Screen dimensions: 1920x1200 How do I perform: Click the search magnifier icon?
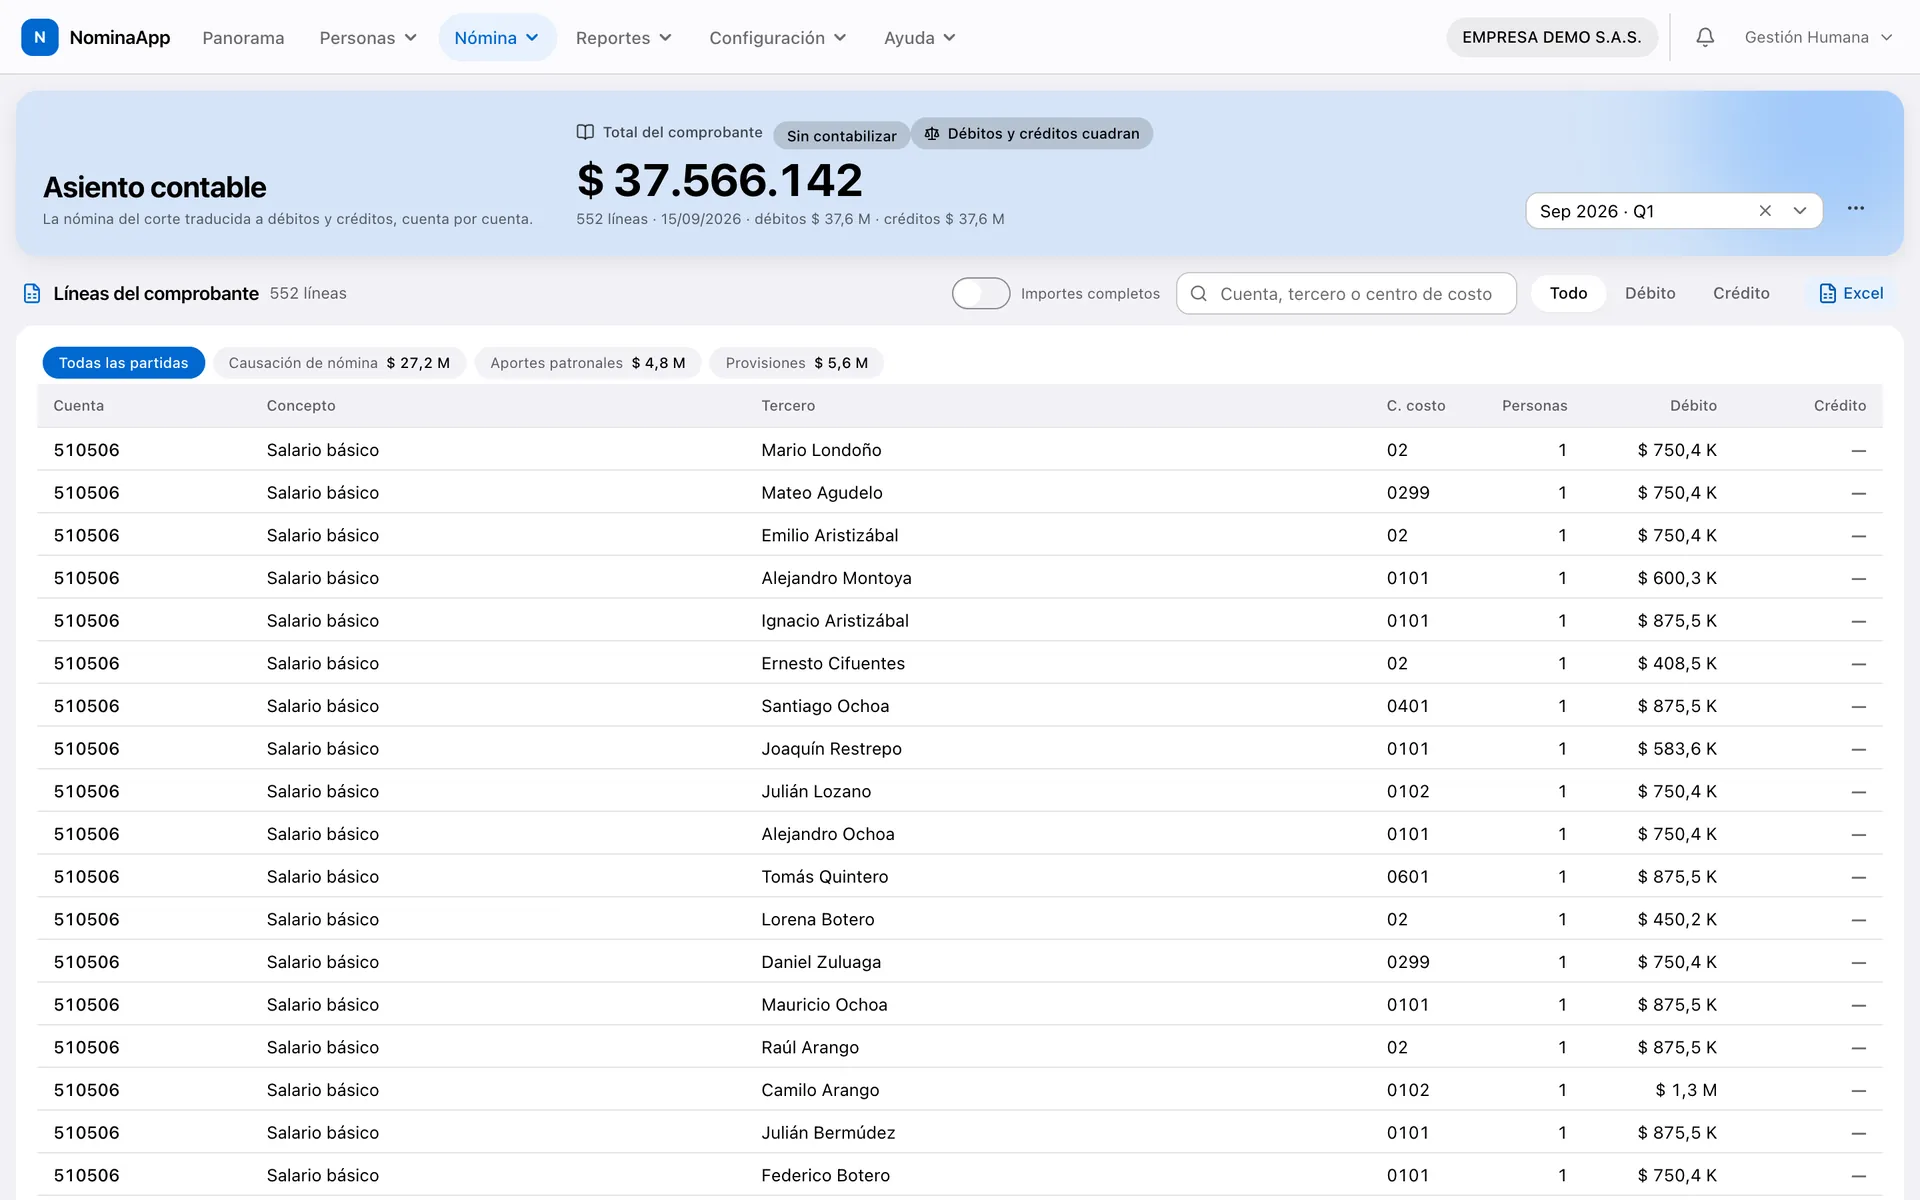pyautogui.click(x=1199, y=294)
